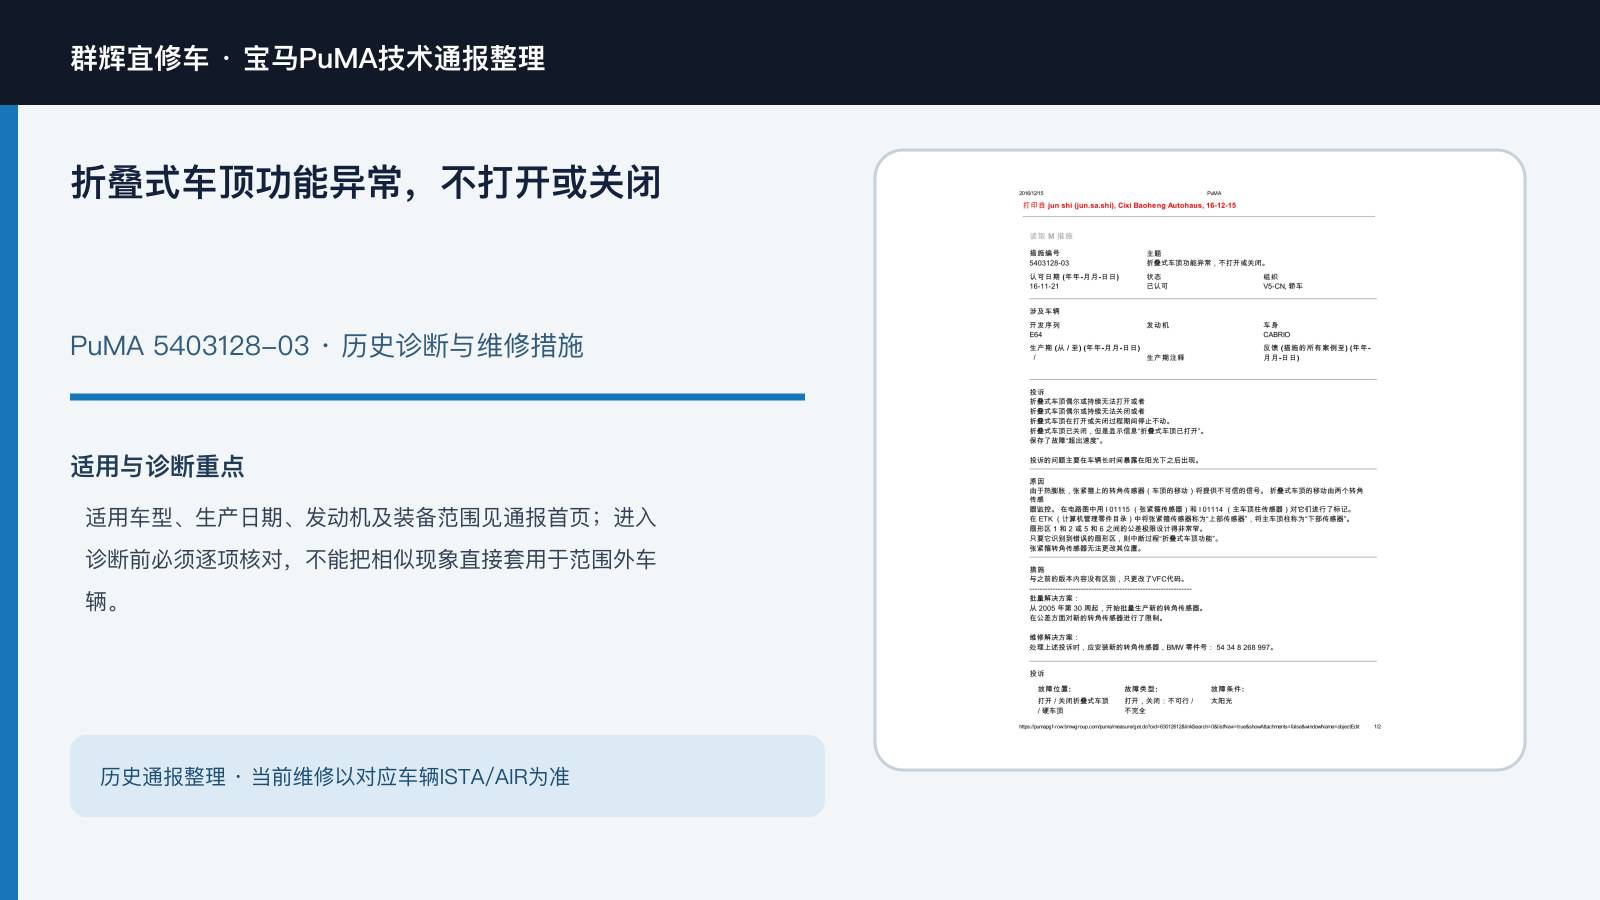Click the paragraph beginning 适用车型、生产日期
This screenshot has width=1600, height=900.
click(x=371, y=559)
